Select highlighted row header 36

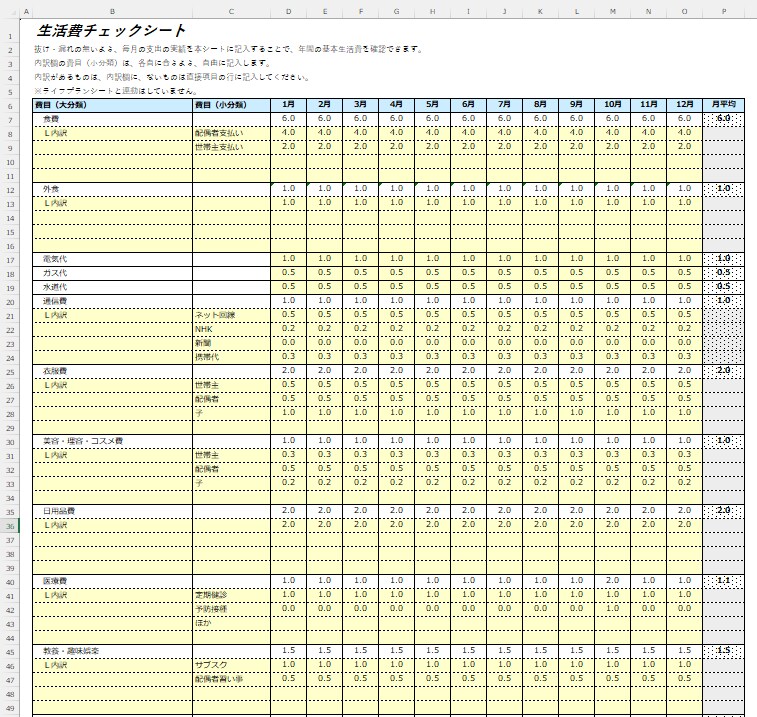10,527
